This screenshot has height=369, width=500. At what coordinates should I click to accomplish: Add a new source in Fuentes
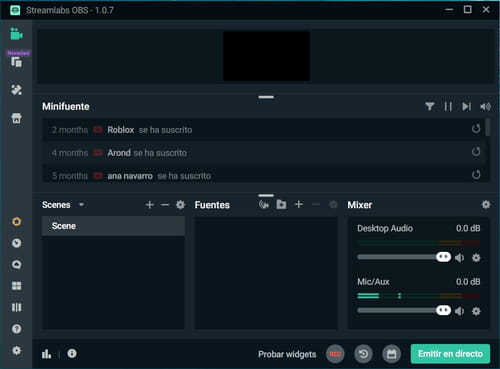299,204
